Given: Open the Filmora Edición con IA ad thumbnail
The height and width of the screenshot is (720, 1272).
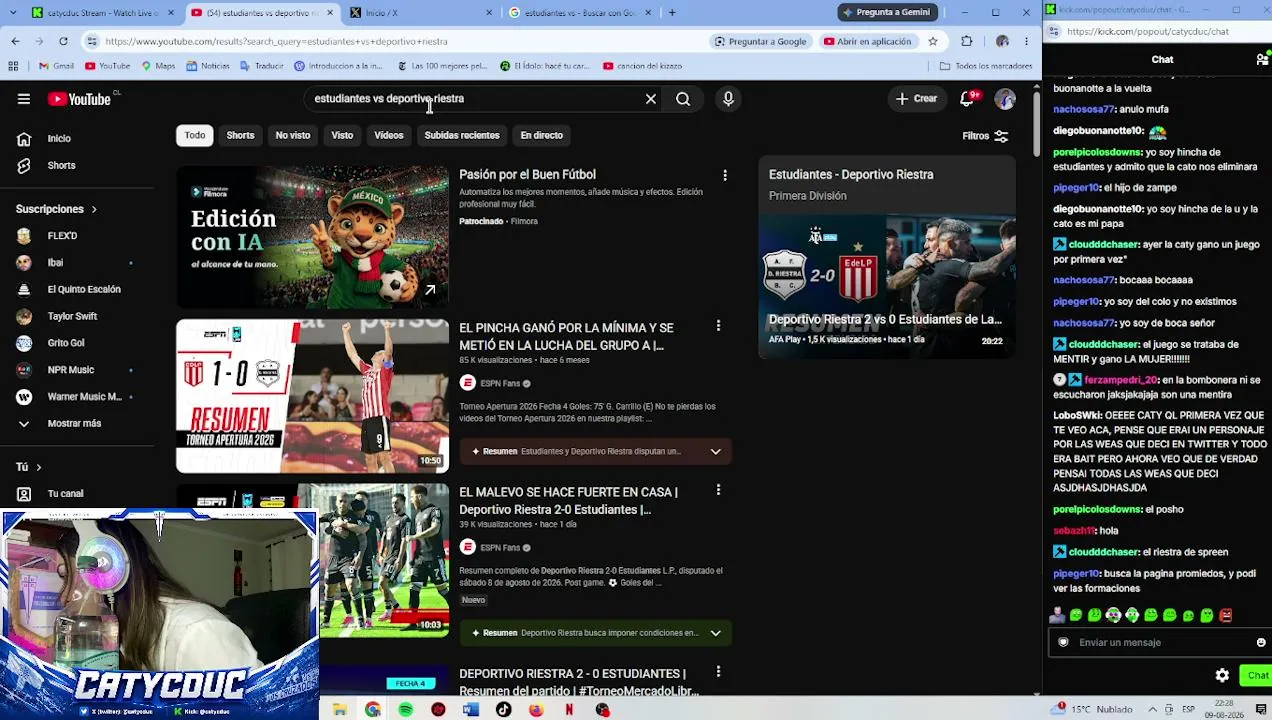Looking at the screenshot, I should [x=313, y=237].
